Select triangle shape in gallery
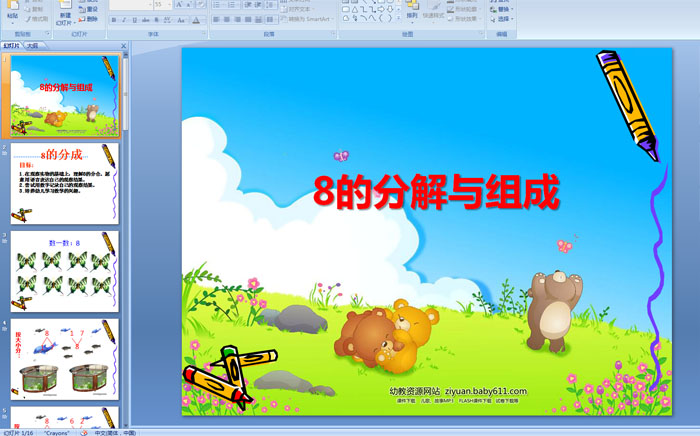The image size is (700, 436). [354, 9]
